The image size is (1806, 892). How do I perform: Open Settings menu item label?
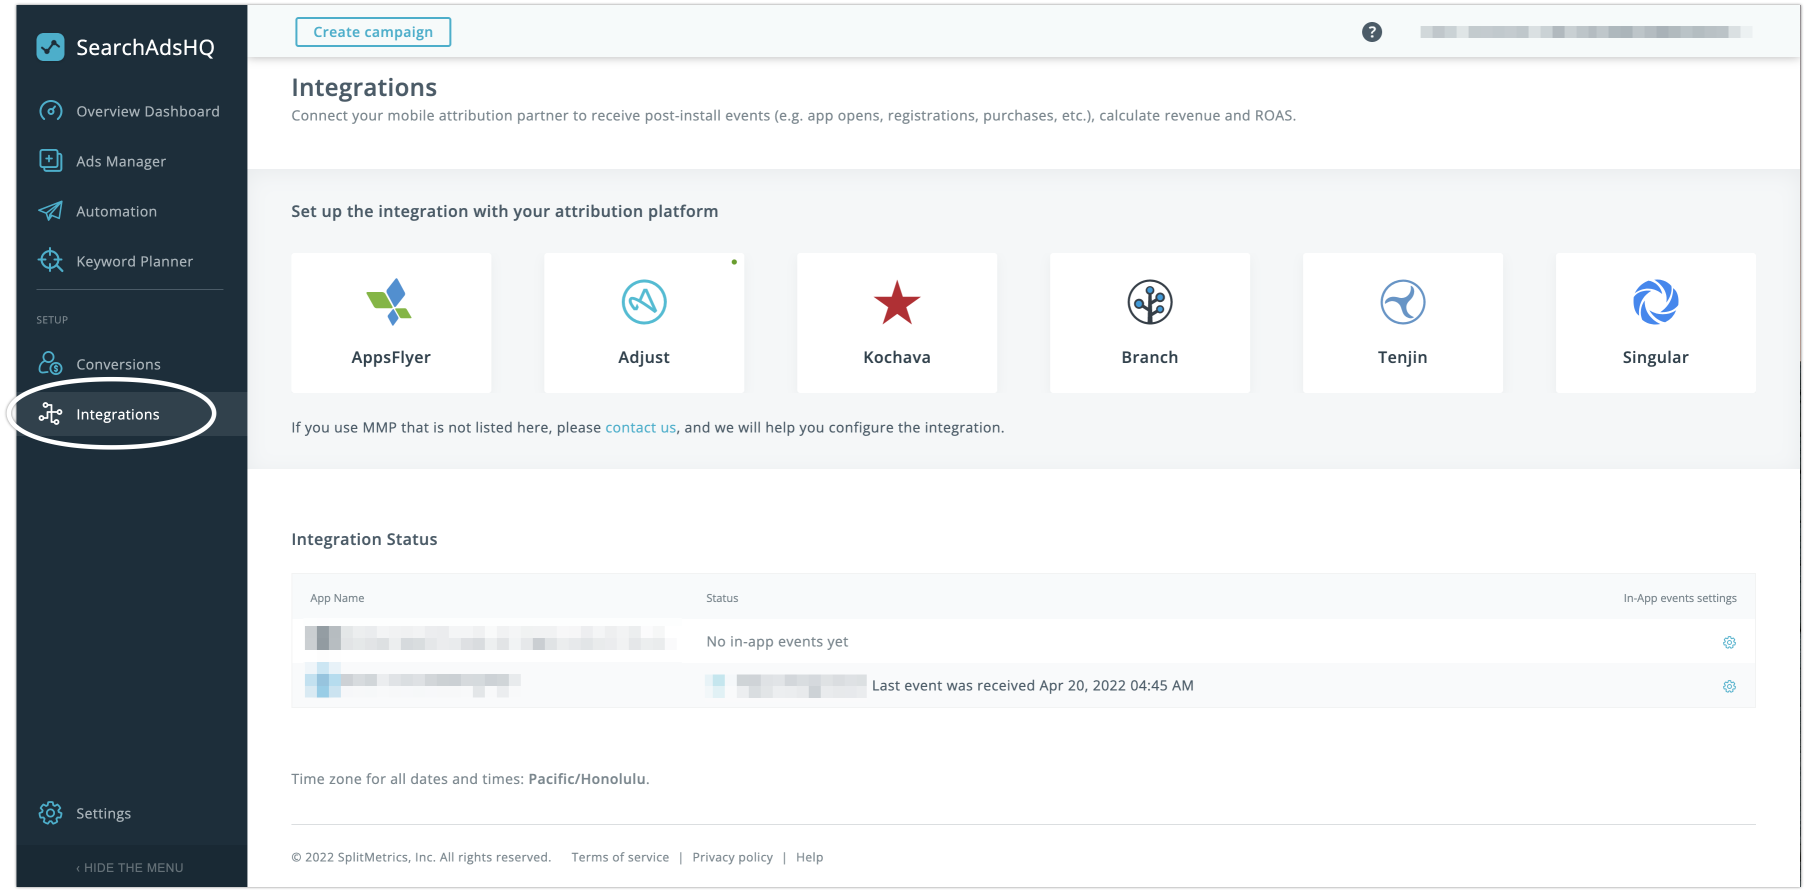pos(103,813)
